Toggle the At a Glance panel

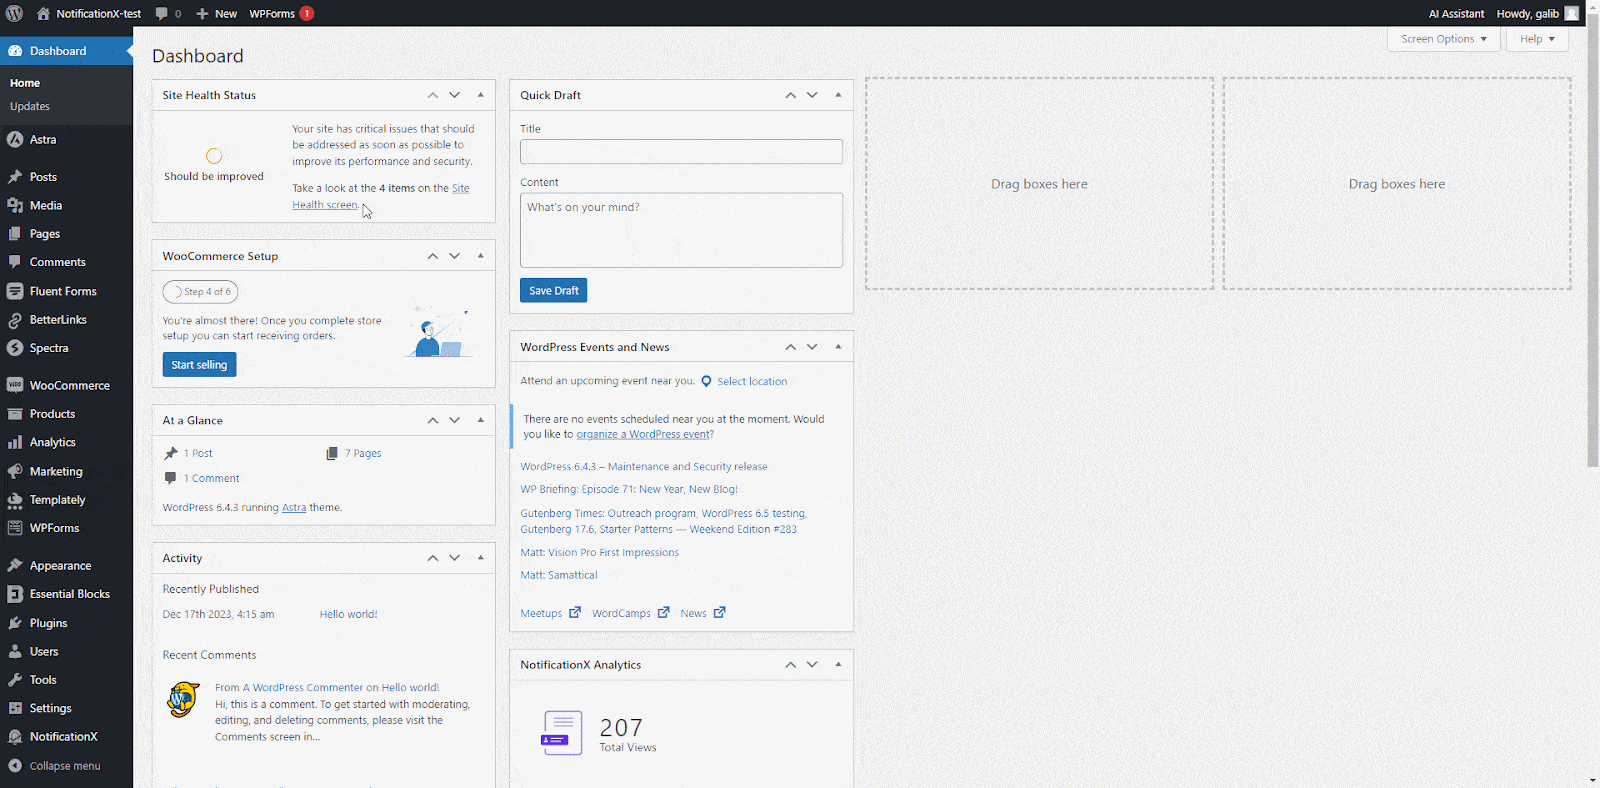tap(481, 420)
